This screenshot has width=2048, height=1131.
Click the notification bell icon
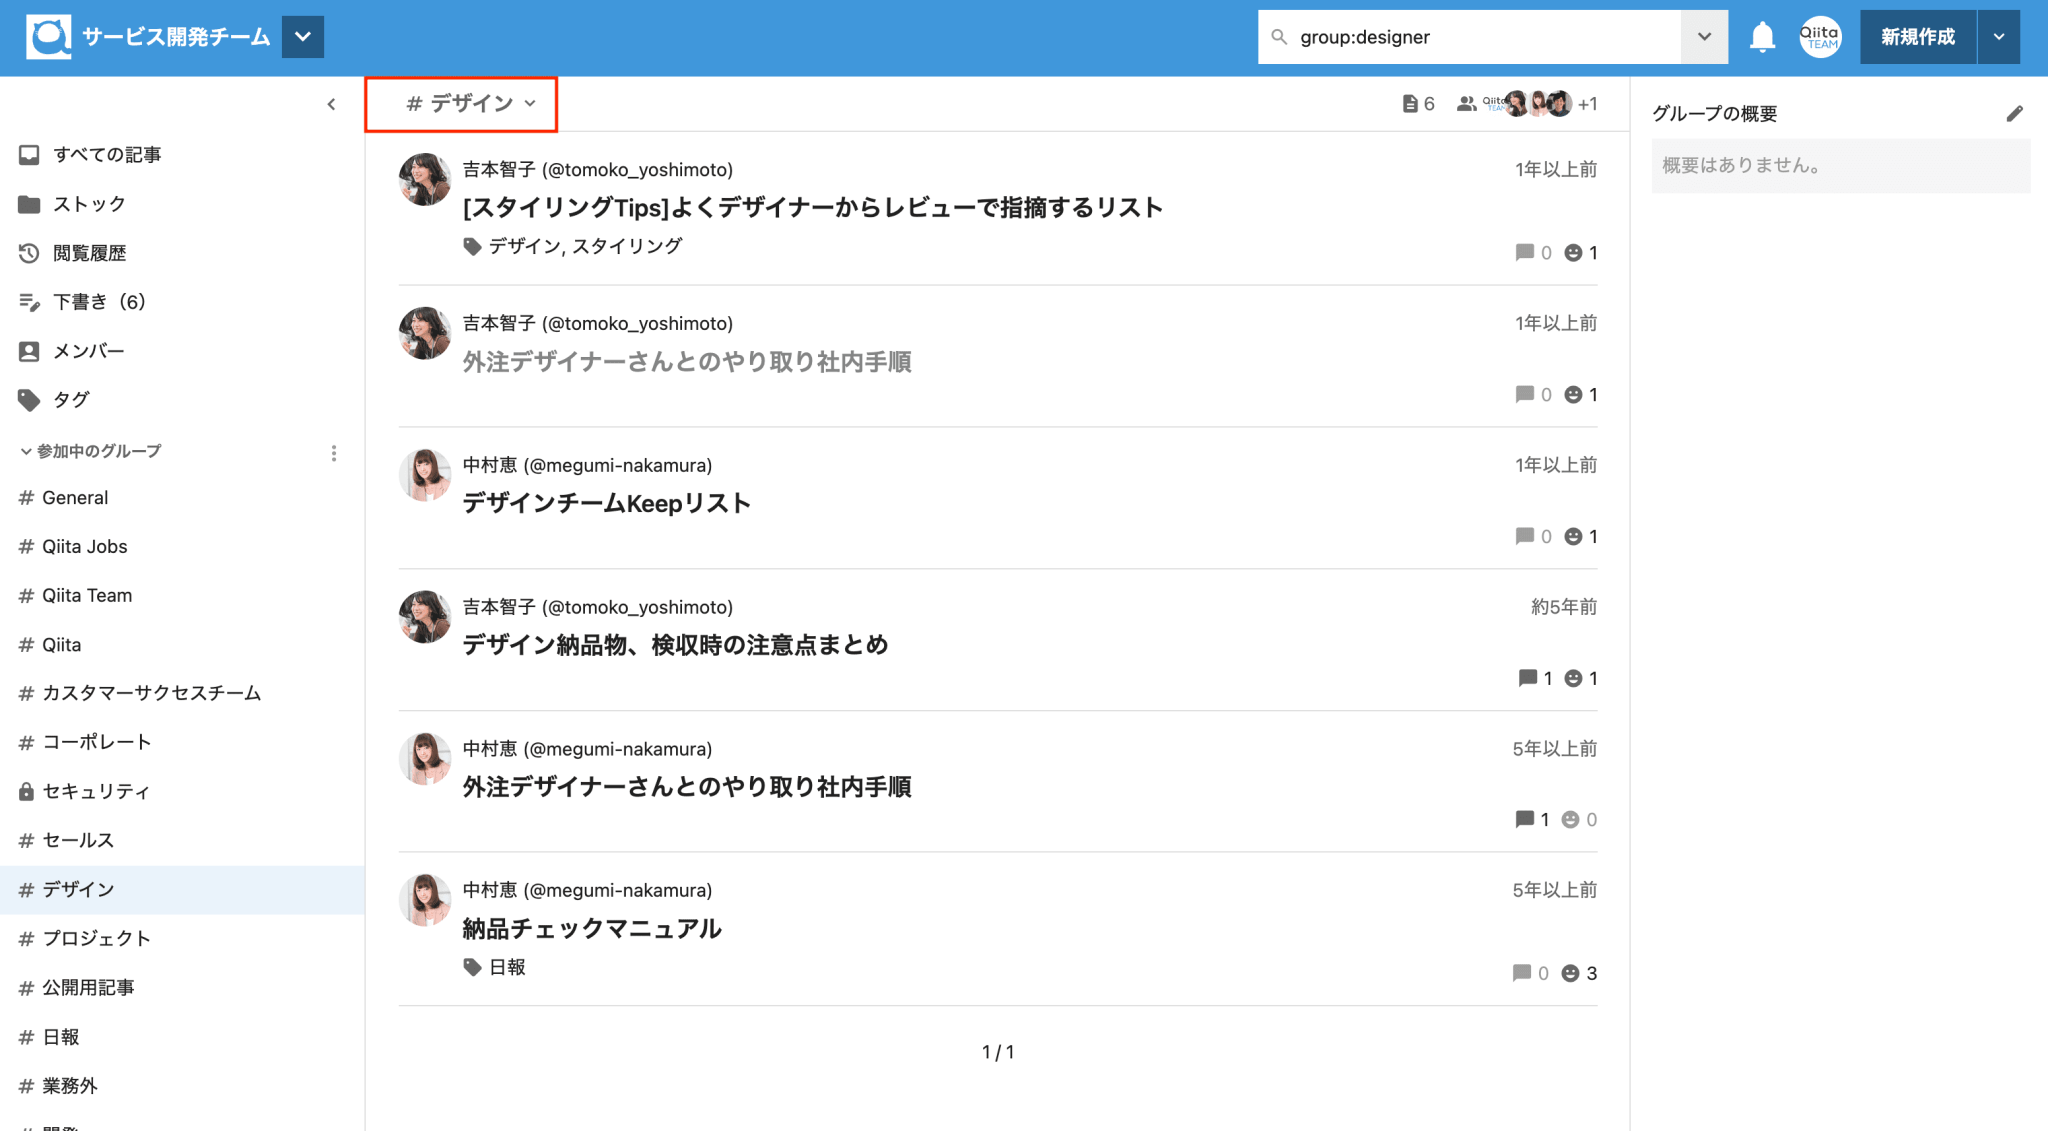tap(1761, 37)
